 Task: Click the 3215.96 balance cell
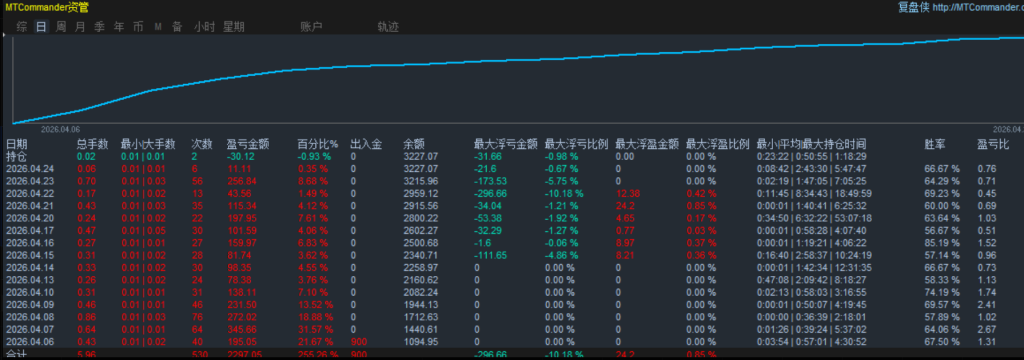pos(421,181)
